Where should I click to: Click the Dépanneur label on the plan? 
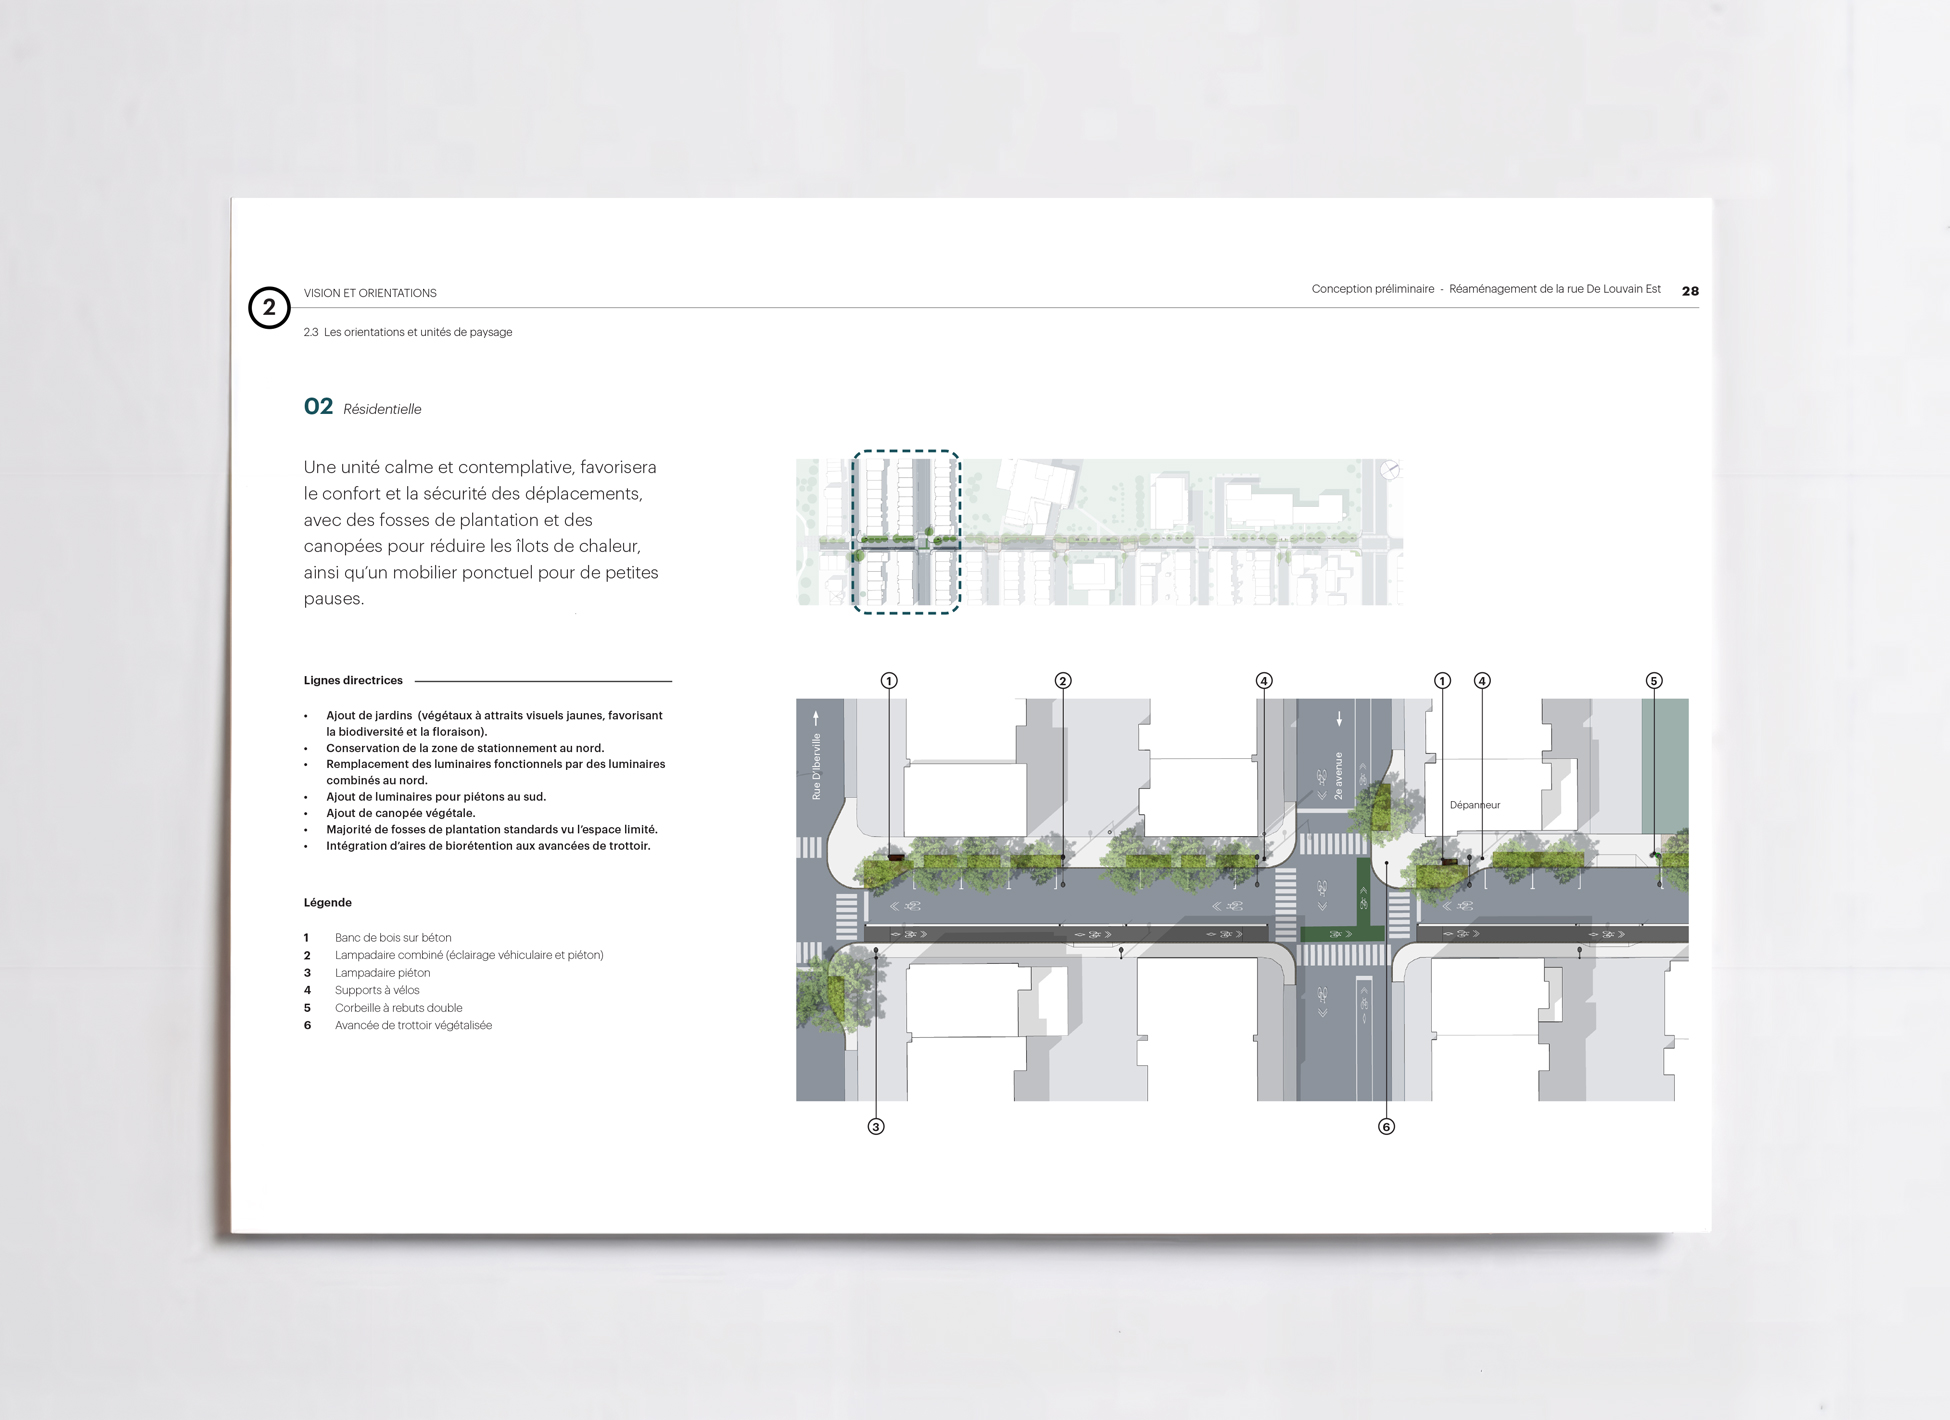(1475, 805)
